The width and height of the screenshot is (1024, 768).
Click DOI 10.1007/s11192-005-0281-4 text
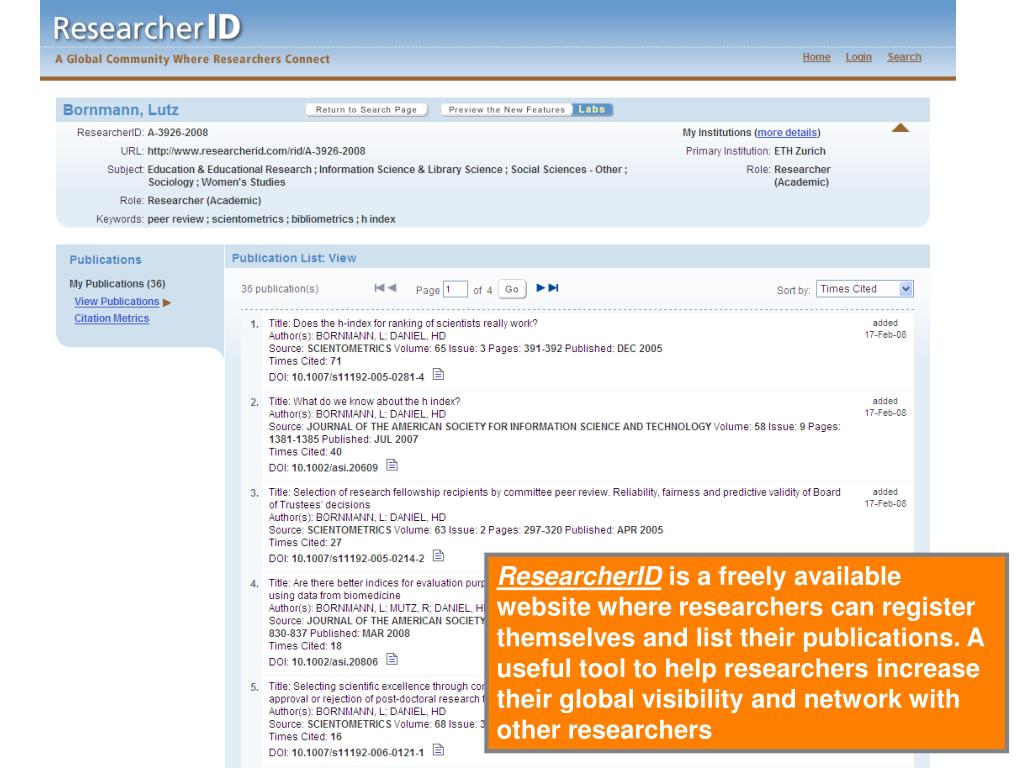[358, 377]
